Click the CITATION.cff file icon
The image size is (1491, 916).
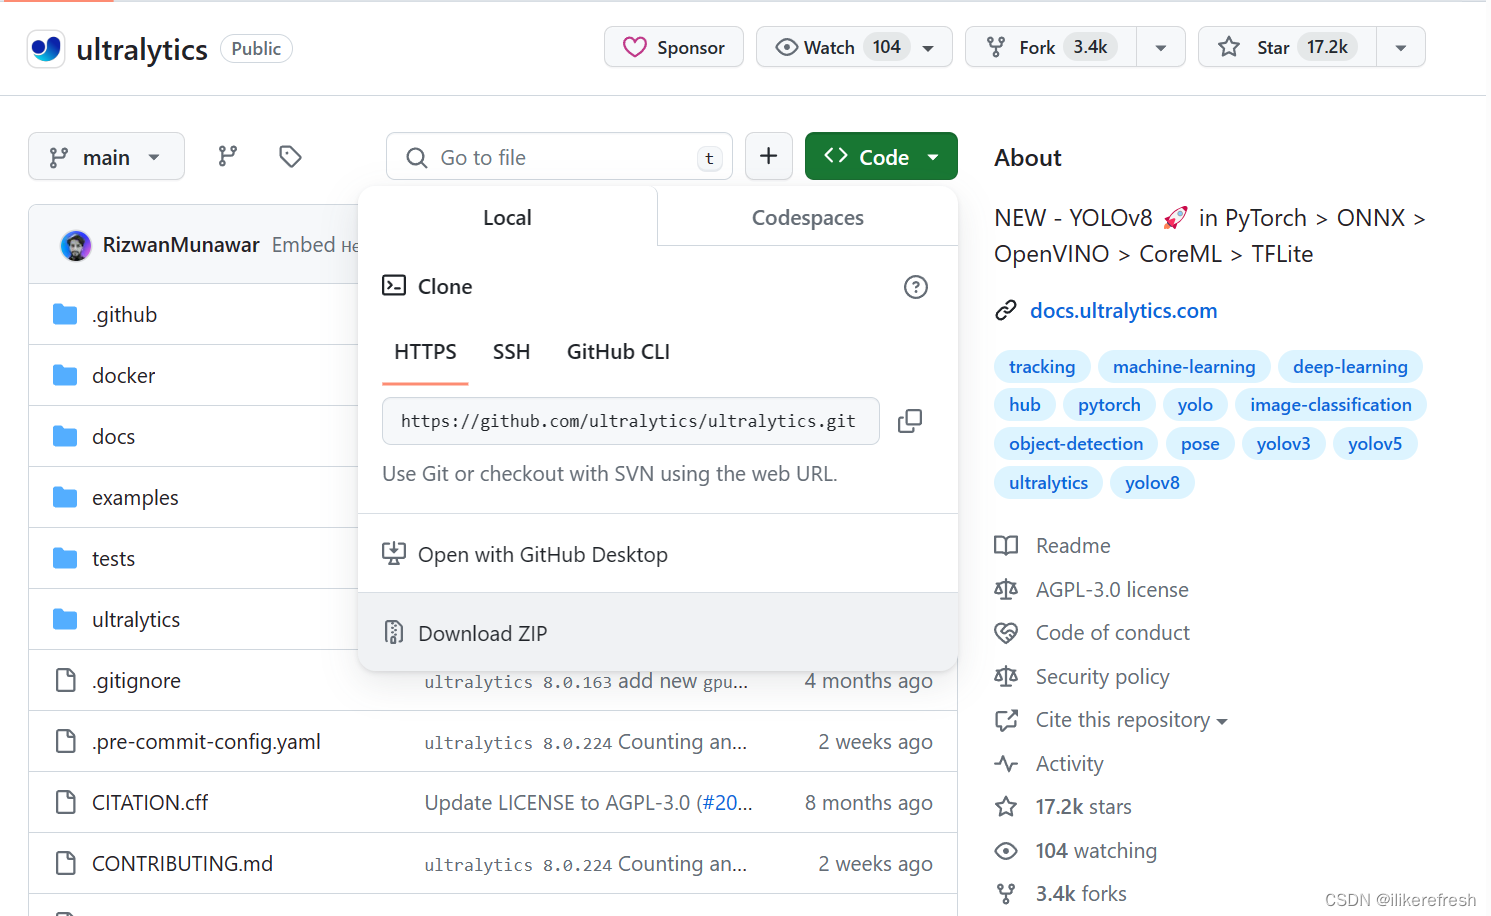[66, 802]
